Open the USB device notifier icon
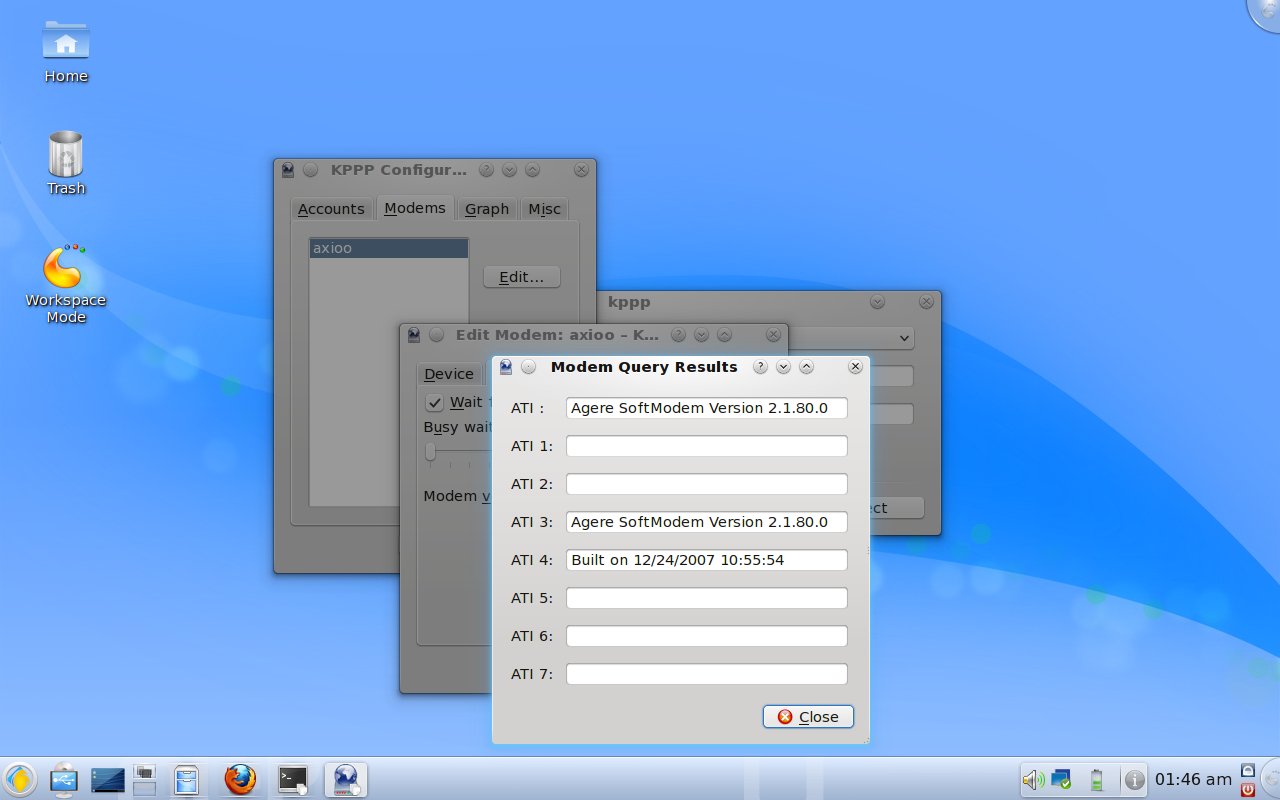This screenshot has width=1280, height=800. pos(63,779)
